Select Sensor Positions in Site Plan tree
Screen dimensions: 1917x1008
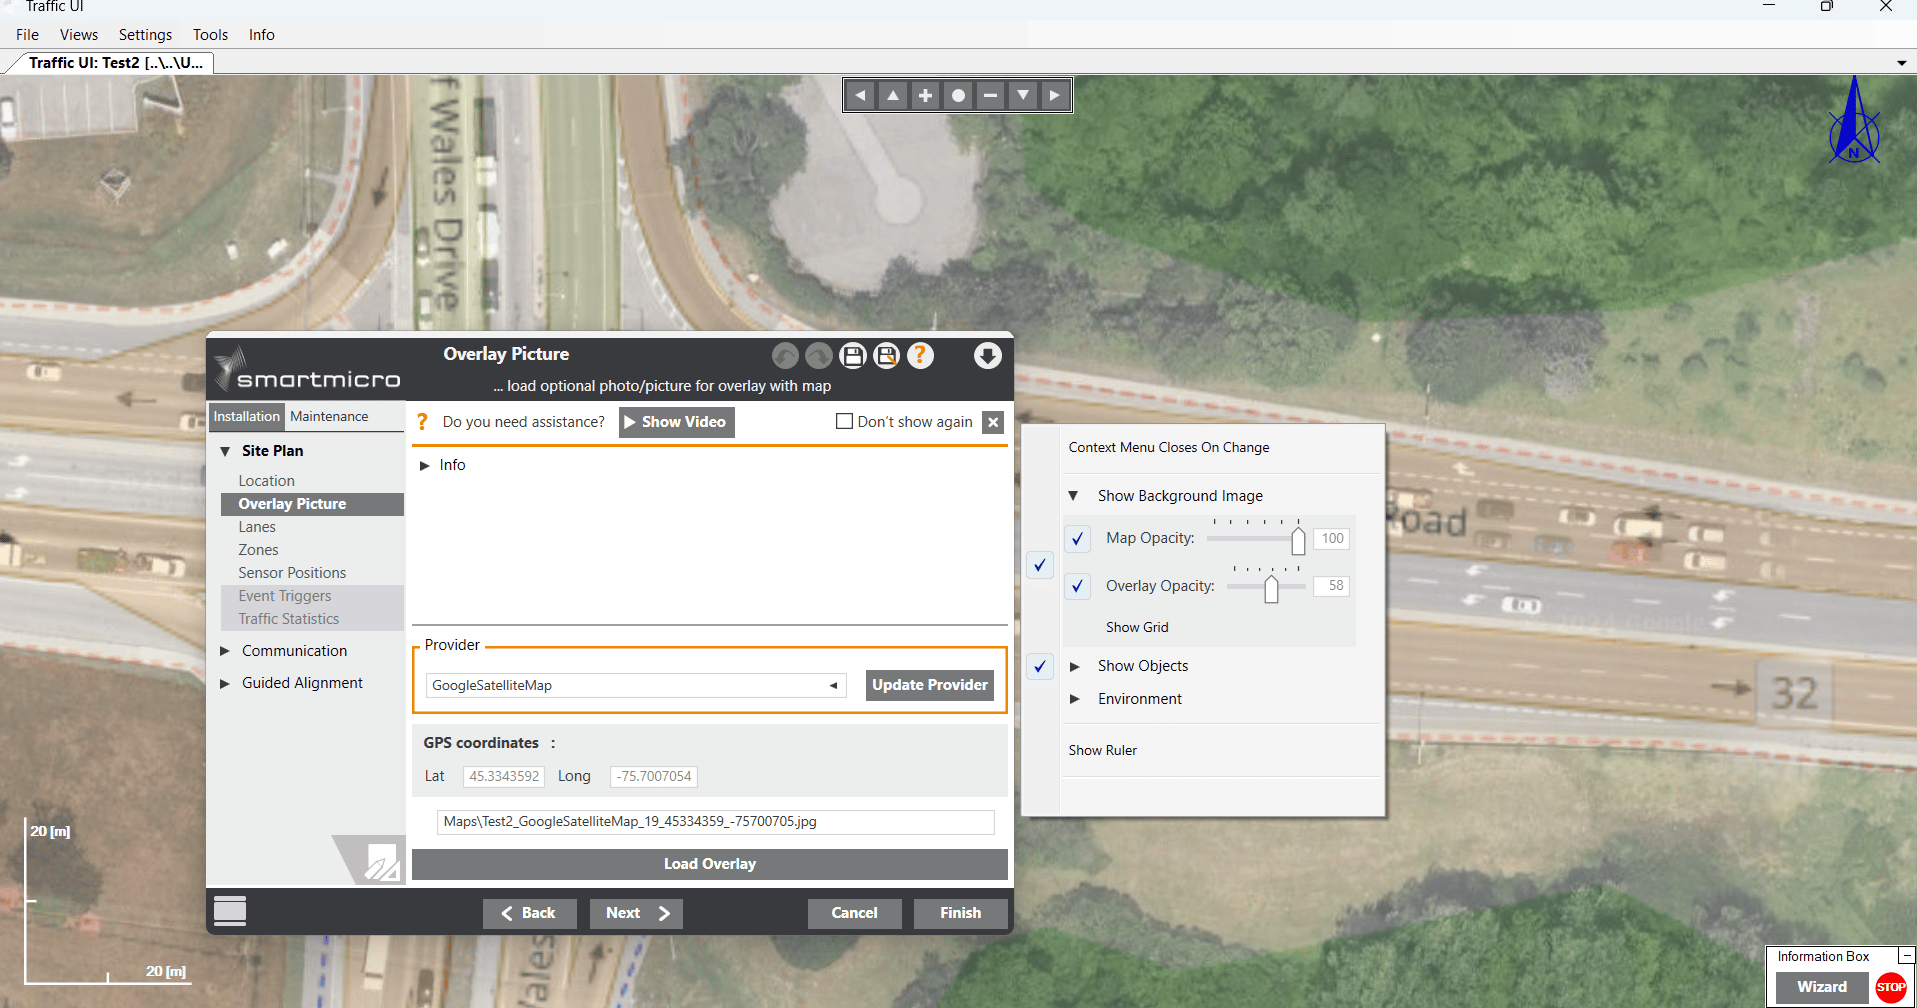pyautogui.click(x=292, y=573)
